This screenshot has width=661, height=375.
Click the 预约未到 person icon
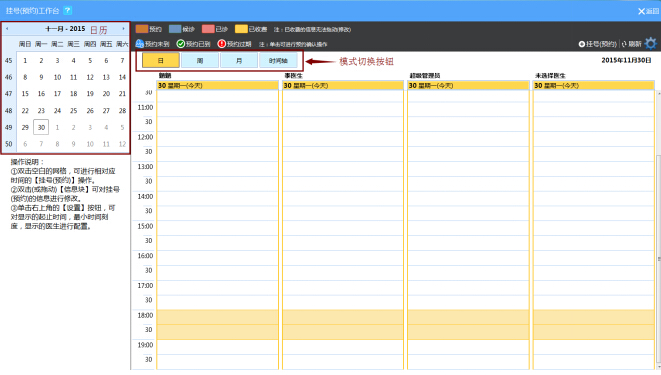140,43
